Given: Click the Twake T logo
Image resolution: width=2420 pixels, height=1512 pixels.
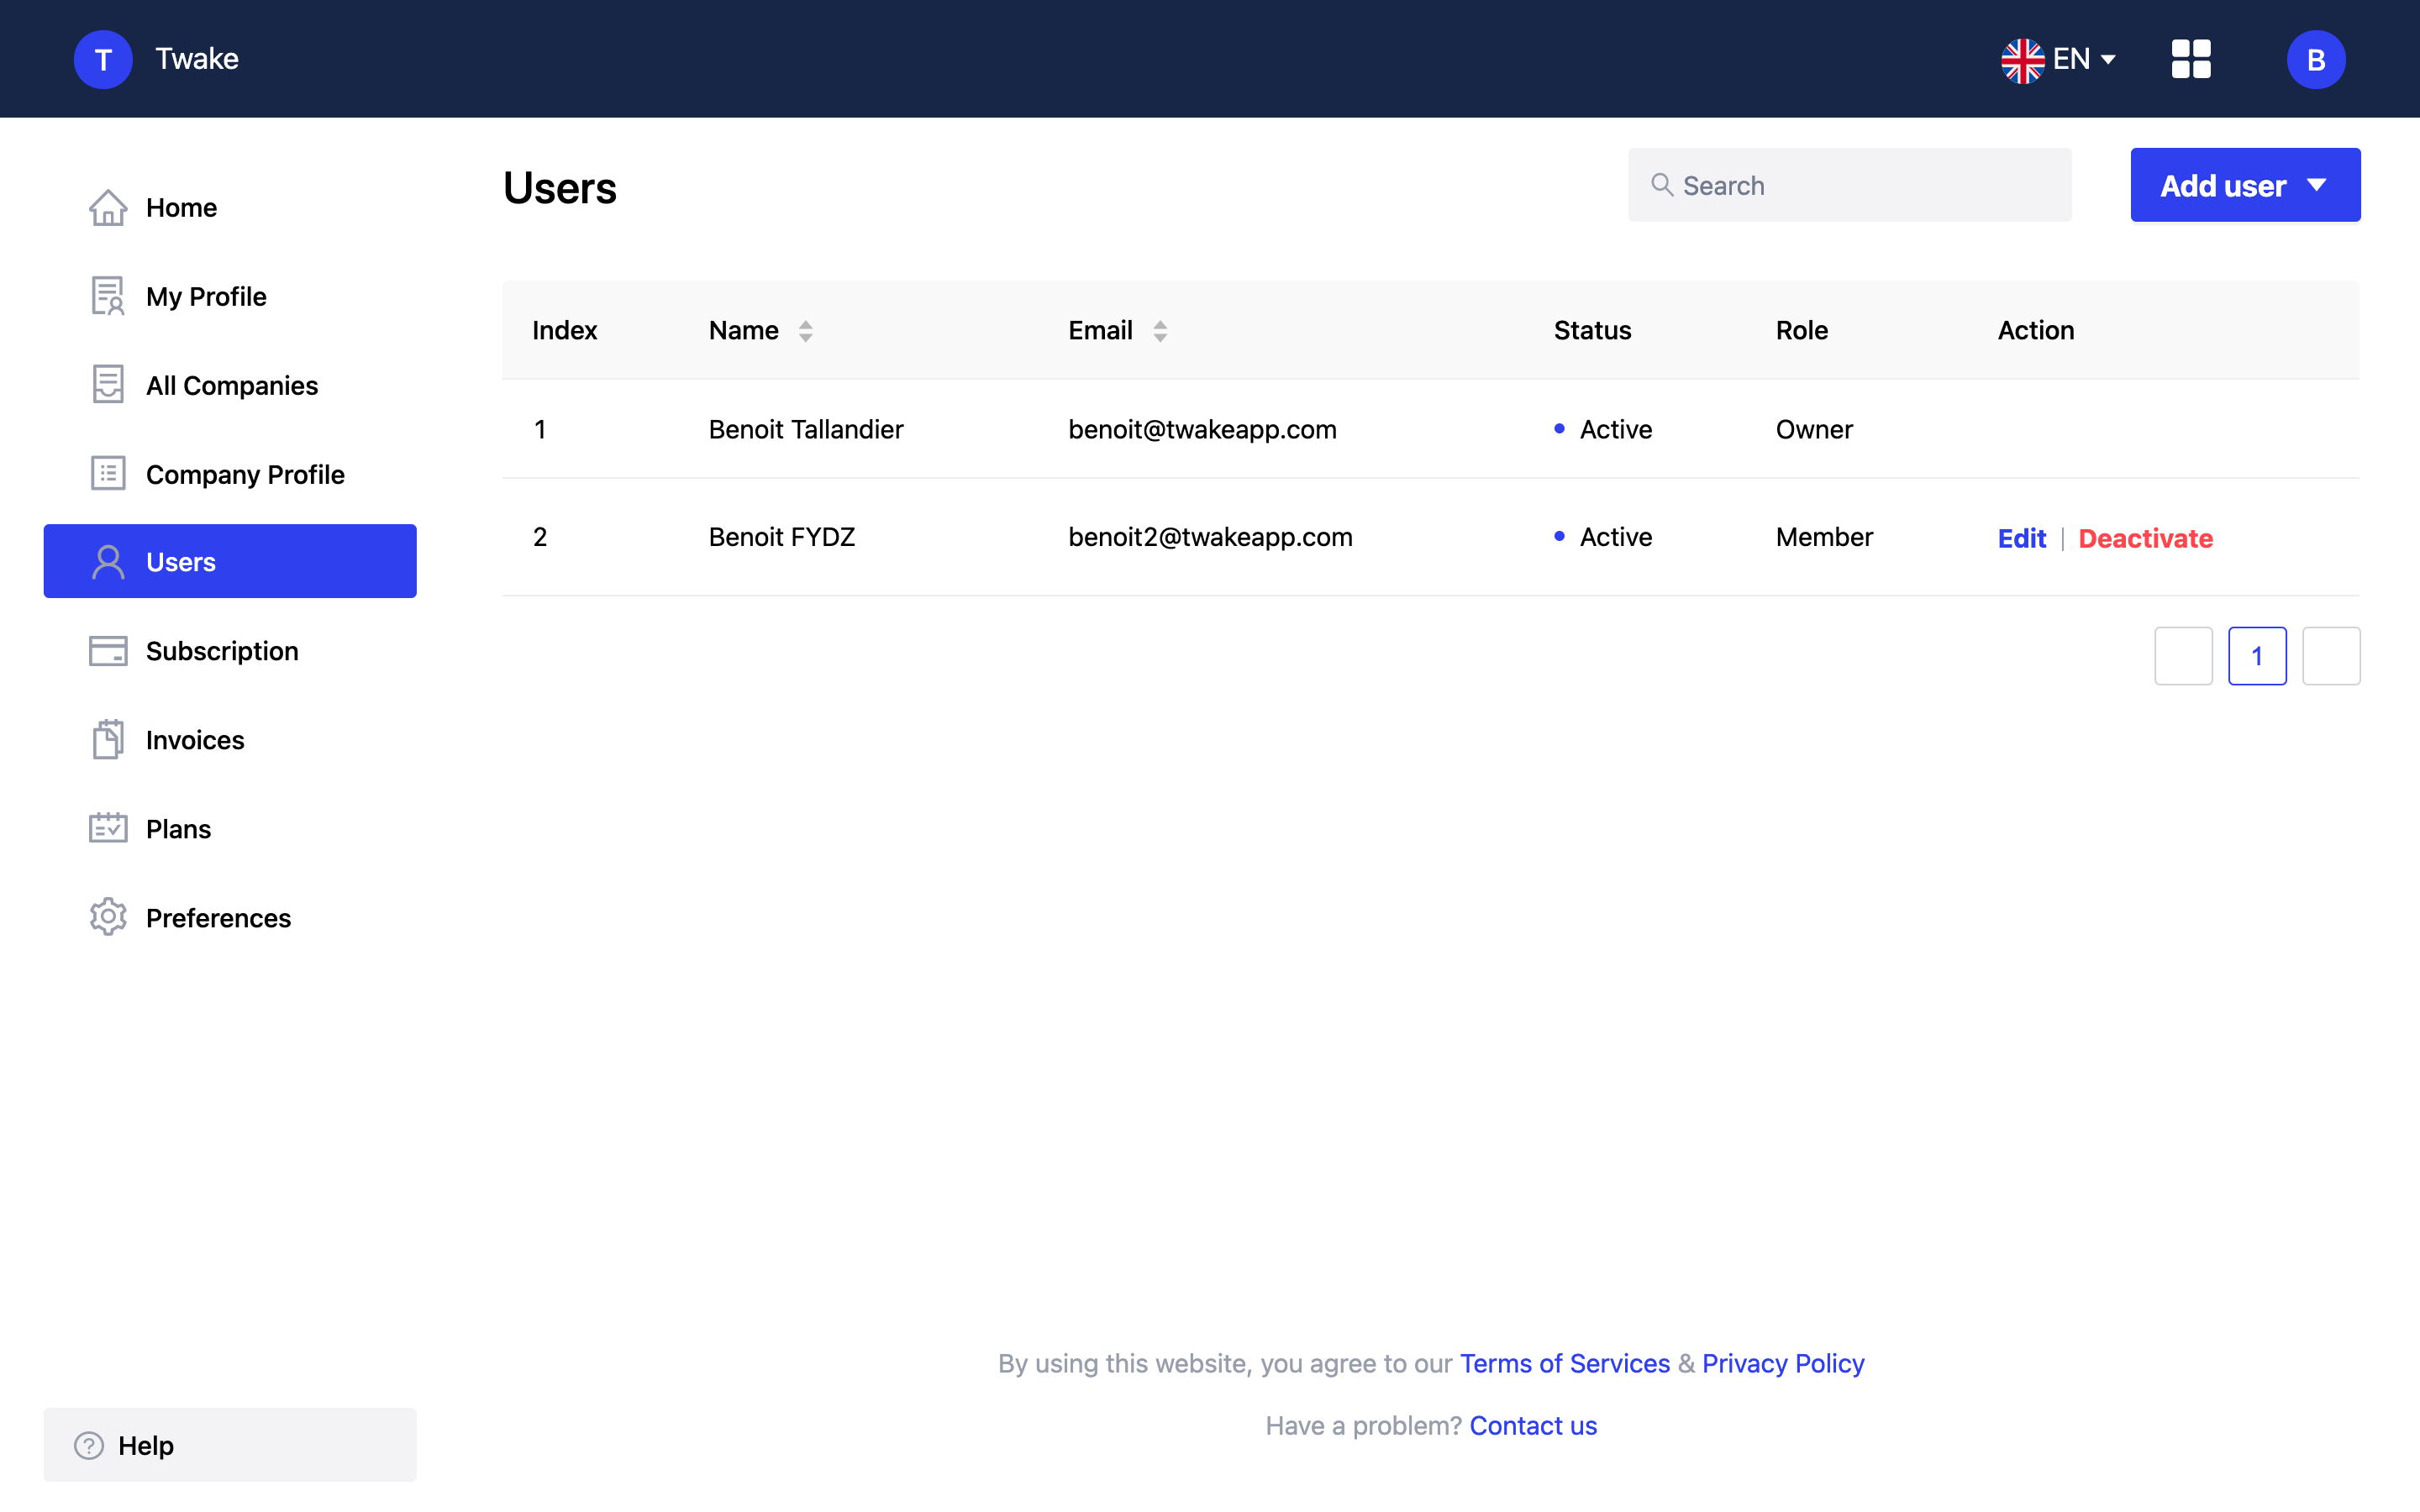Looking at the screenshot, I should 103,59.
